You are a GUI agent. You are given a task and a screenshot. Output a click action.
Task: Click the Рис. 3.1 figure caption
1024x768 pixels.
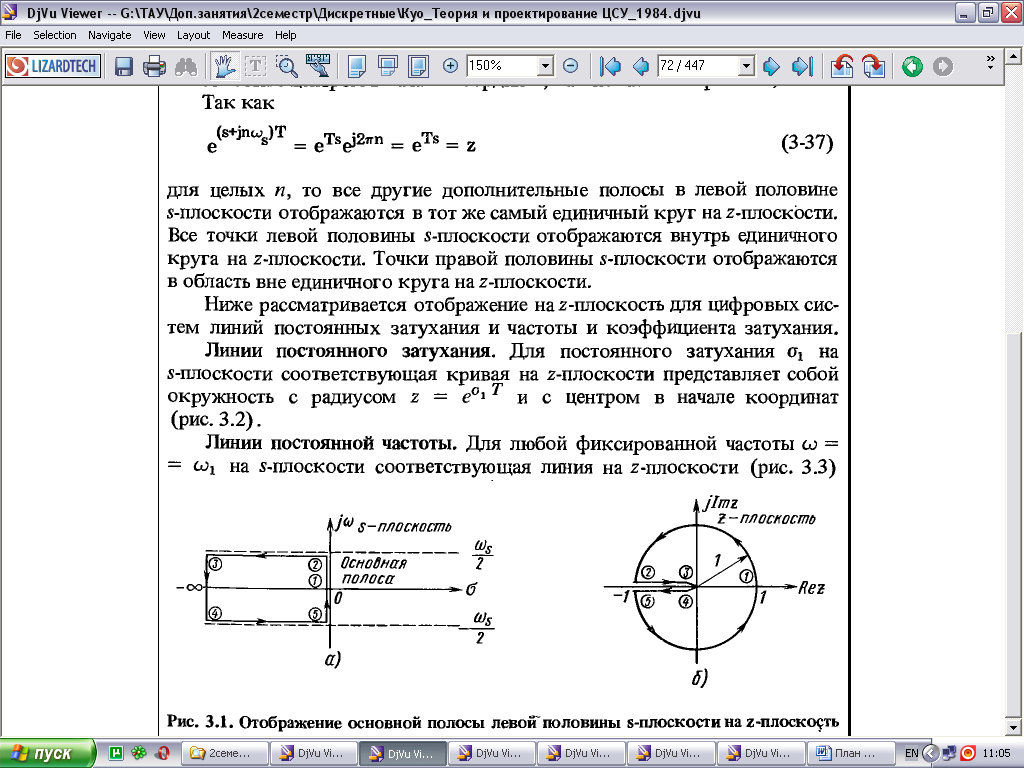pos(503,722)
